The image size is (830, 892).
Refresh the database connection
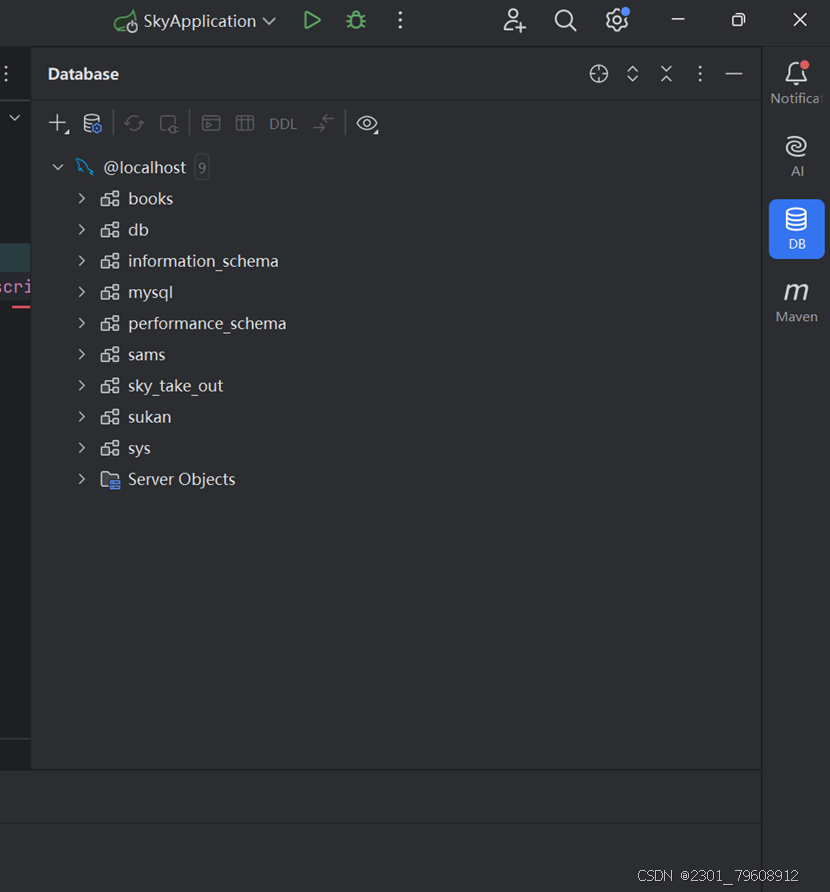(x=134, y=123)
